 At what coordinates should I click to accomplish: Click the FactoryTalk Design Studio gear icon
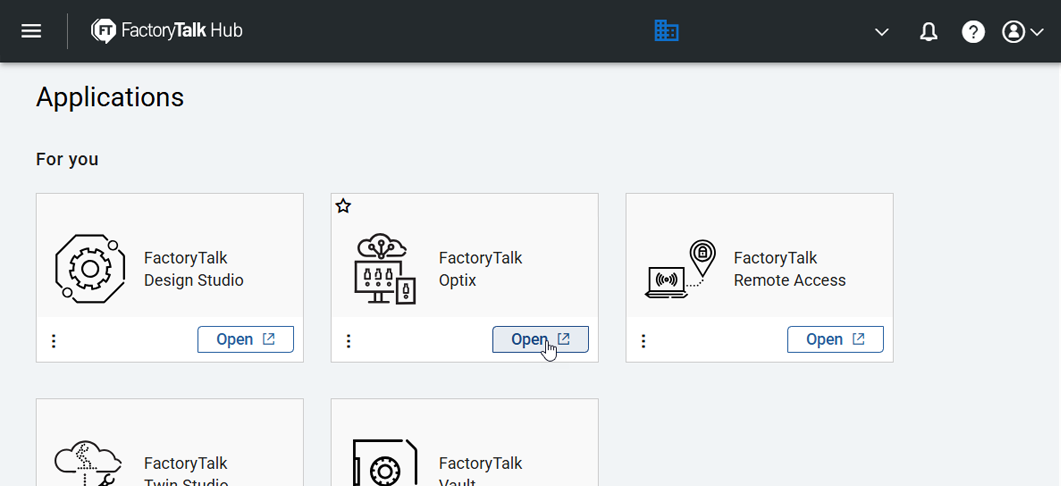point(89,269)
